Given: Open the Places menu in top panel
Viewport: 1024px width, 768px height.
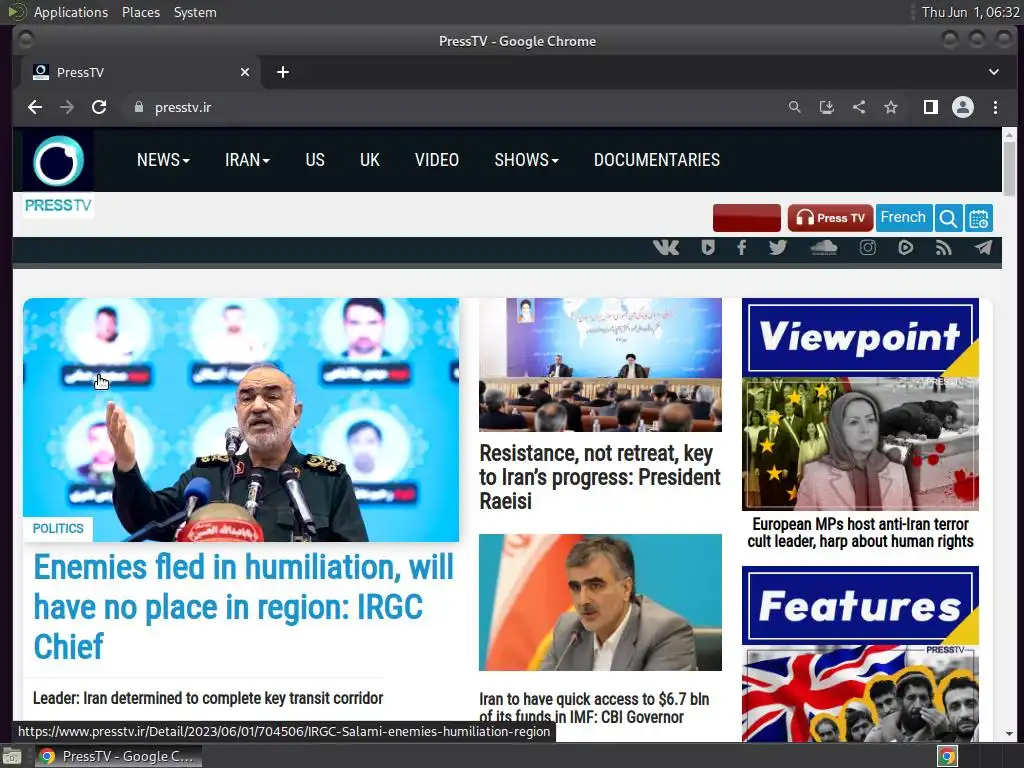Looking at the screenshot, I should point(141,12).
